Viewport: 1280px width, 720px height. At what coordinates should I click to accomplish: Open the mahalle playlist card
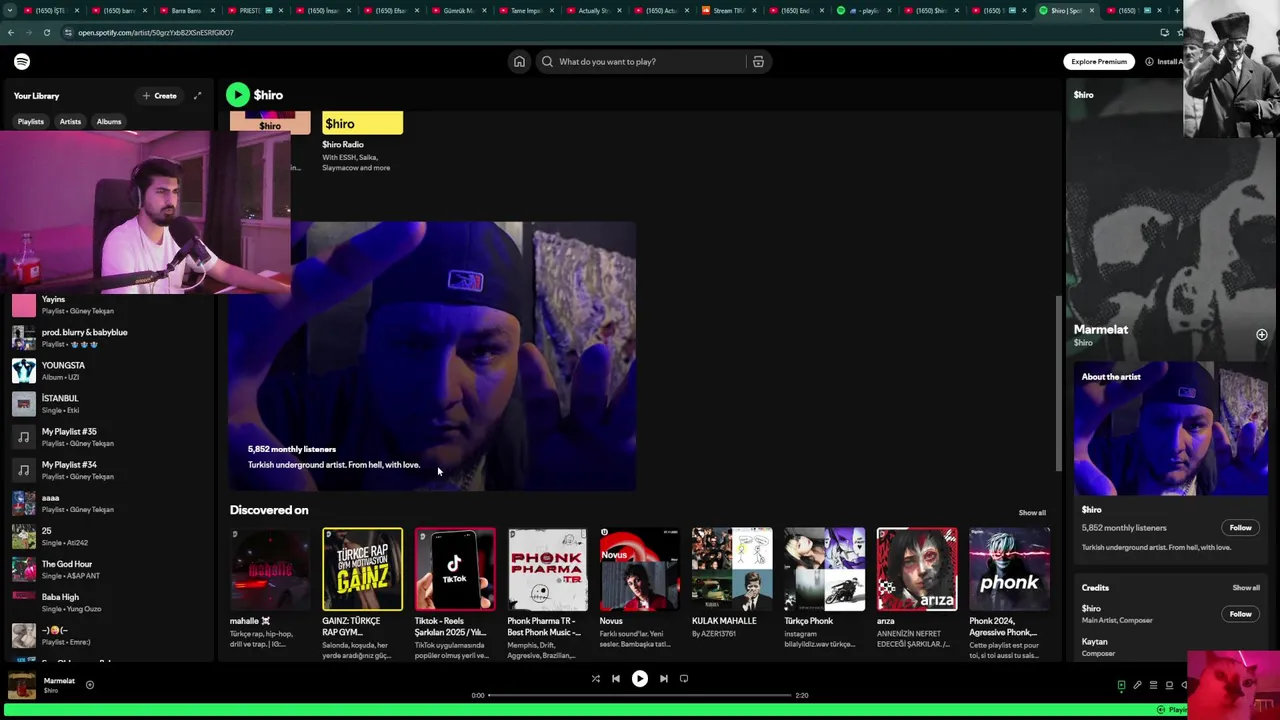coord(270,590)
